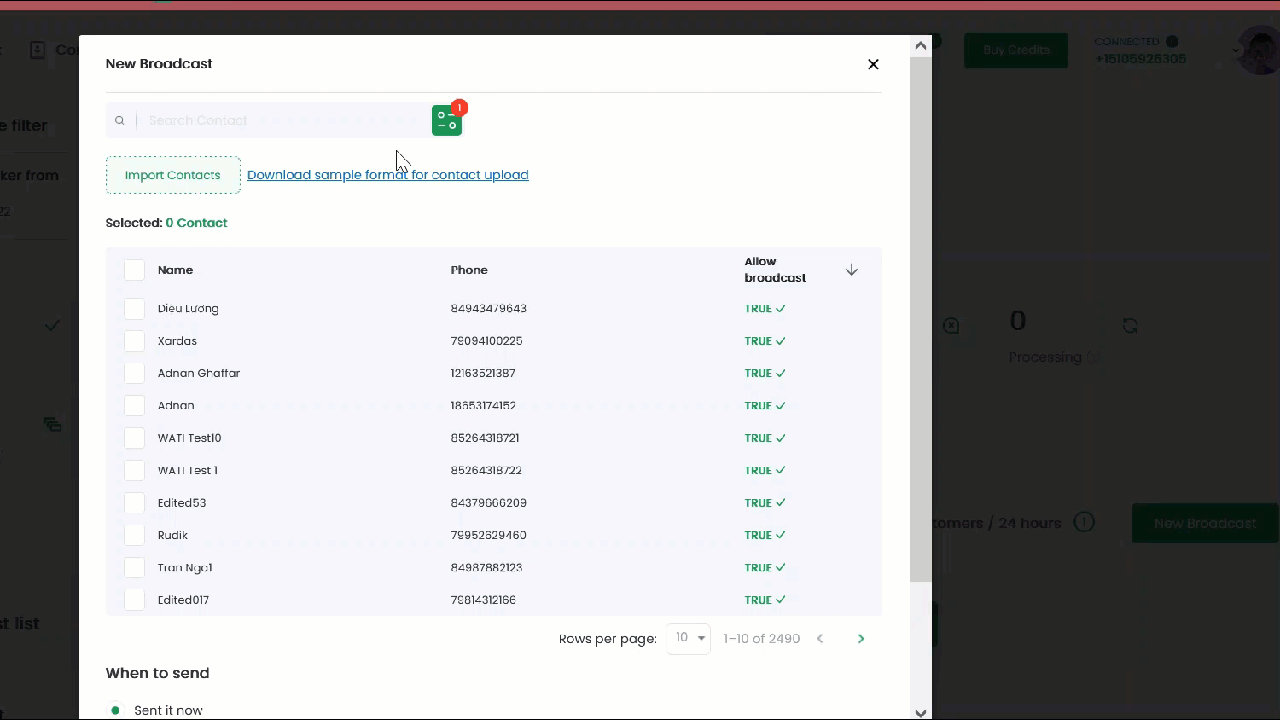Click the dialog scrollbar down arrow
The height and width of the screenshot is (720, 1280).
click(921, 712)
